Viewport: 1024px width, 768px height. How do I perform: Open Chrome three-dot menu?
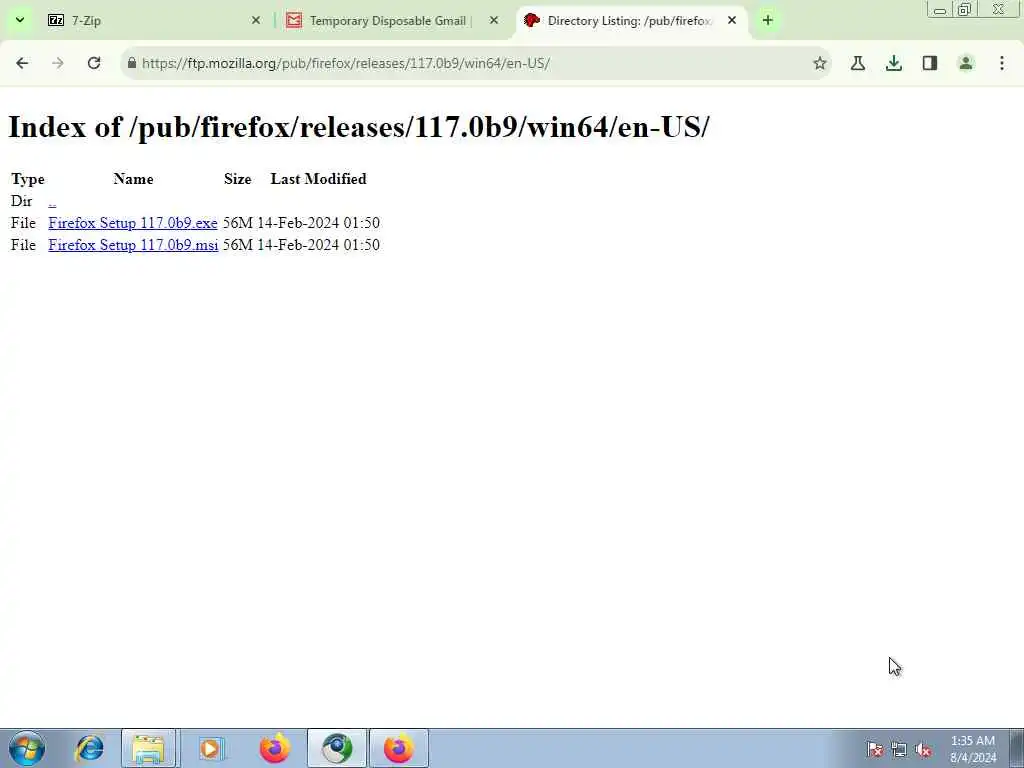1002,63
